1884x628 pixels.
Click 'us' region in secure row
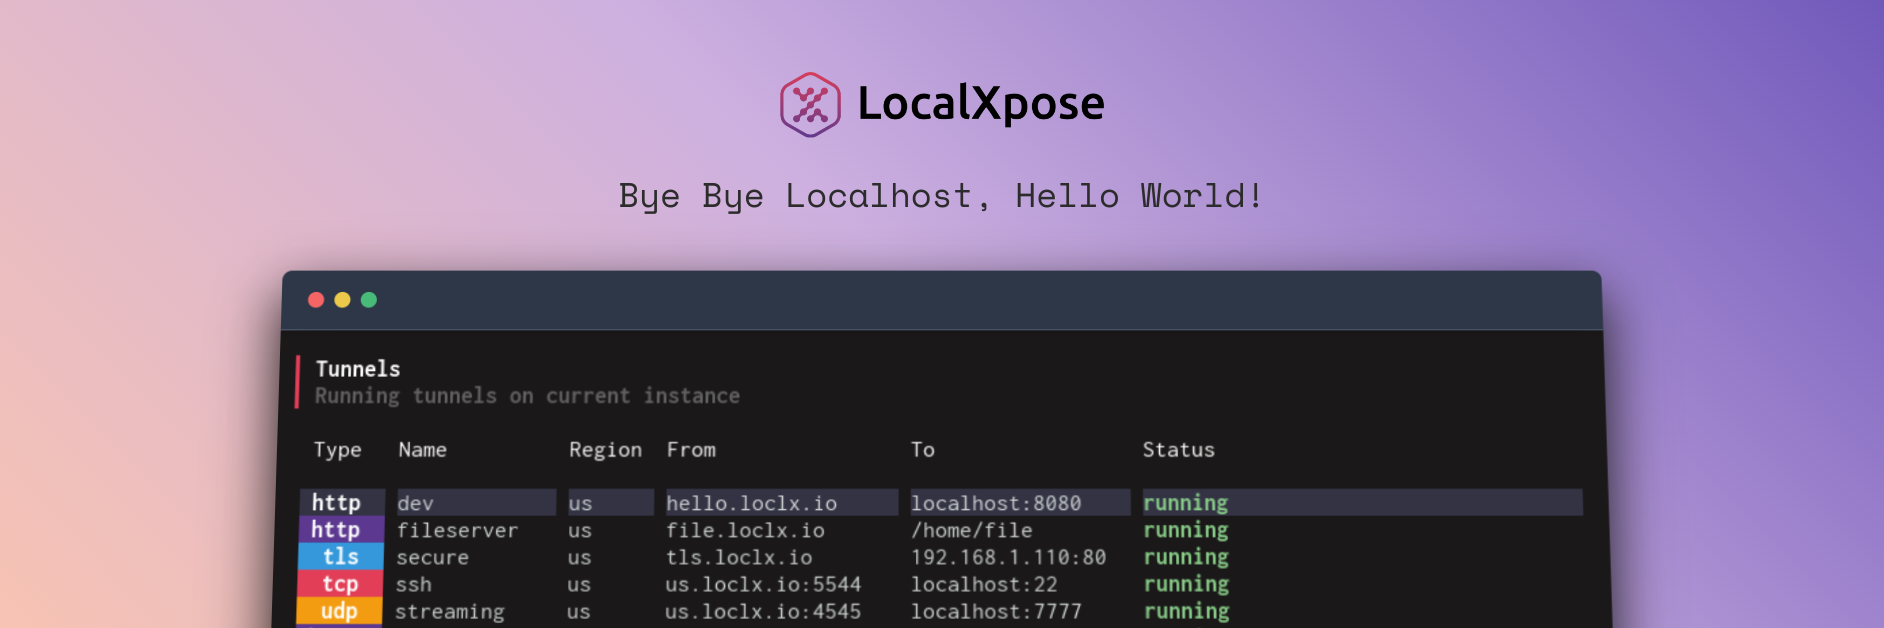click(x=579, y=557)
